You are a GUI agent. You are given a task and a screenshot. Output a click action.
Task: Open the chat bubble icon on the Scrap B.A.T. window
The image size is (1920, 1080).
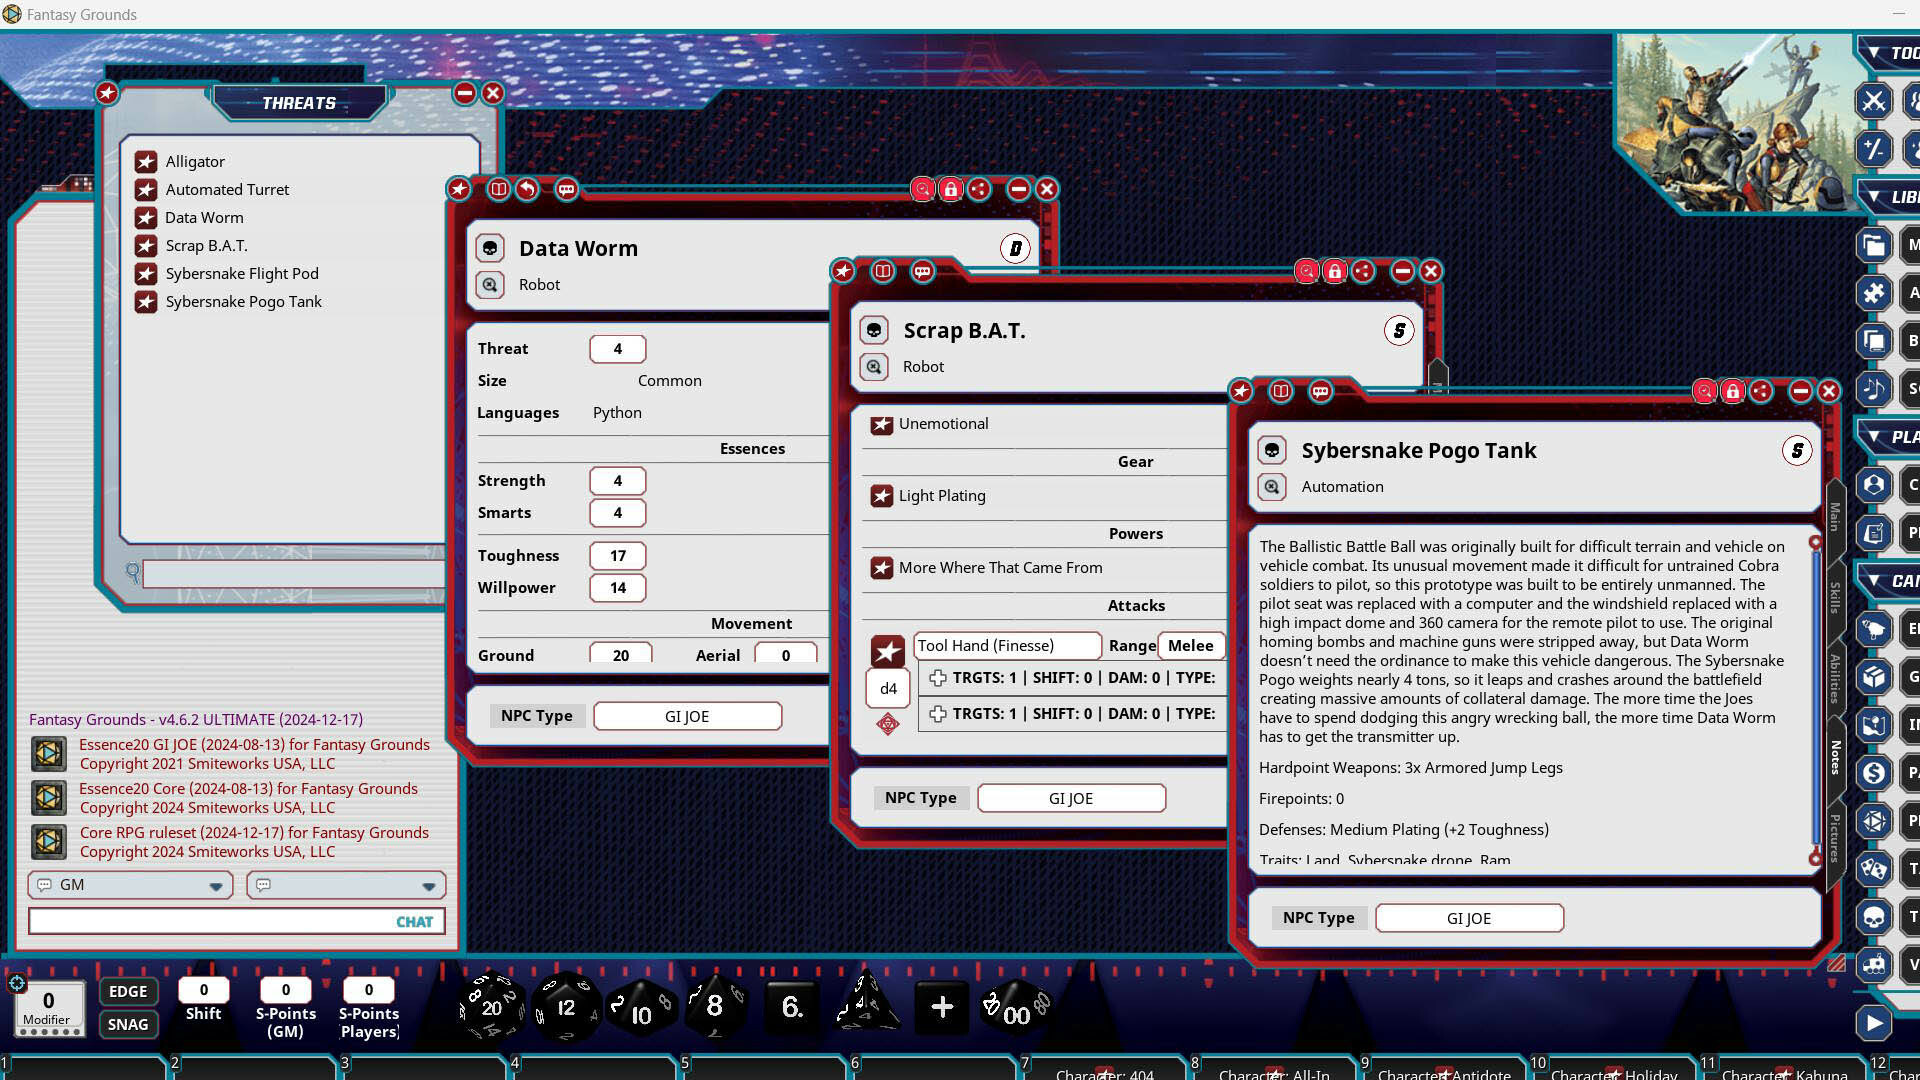922,271
